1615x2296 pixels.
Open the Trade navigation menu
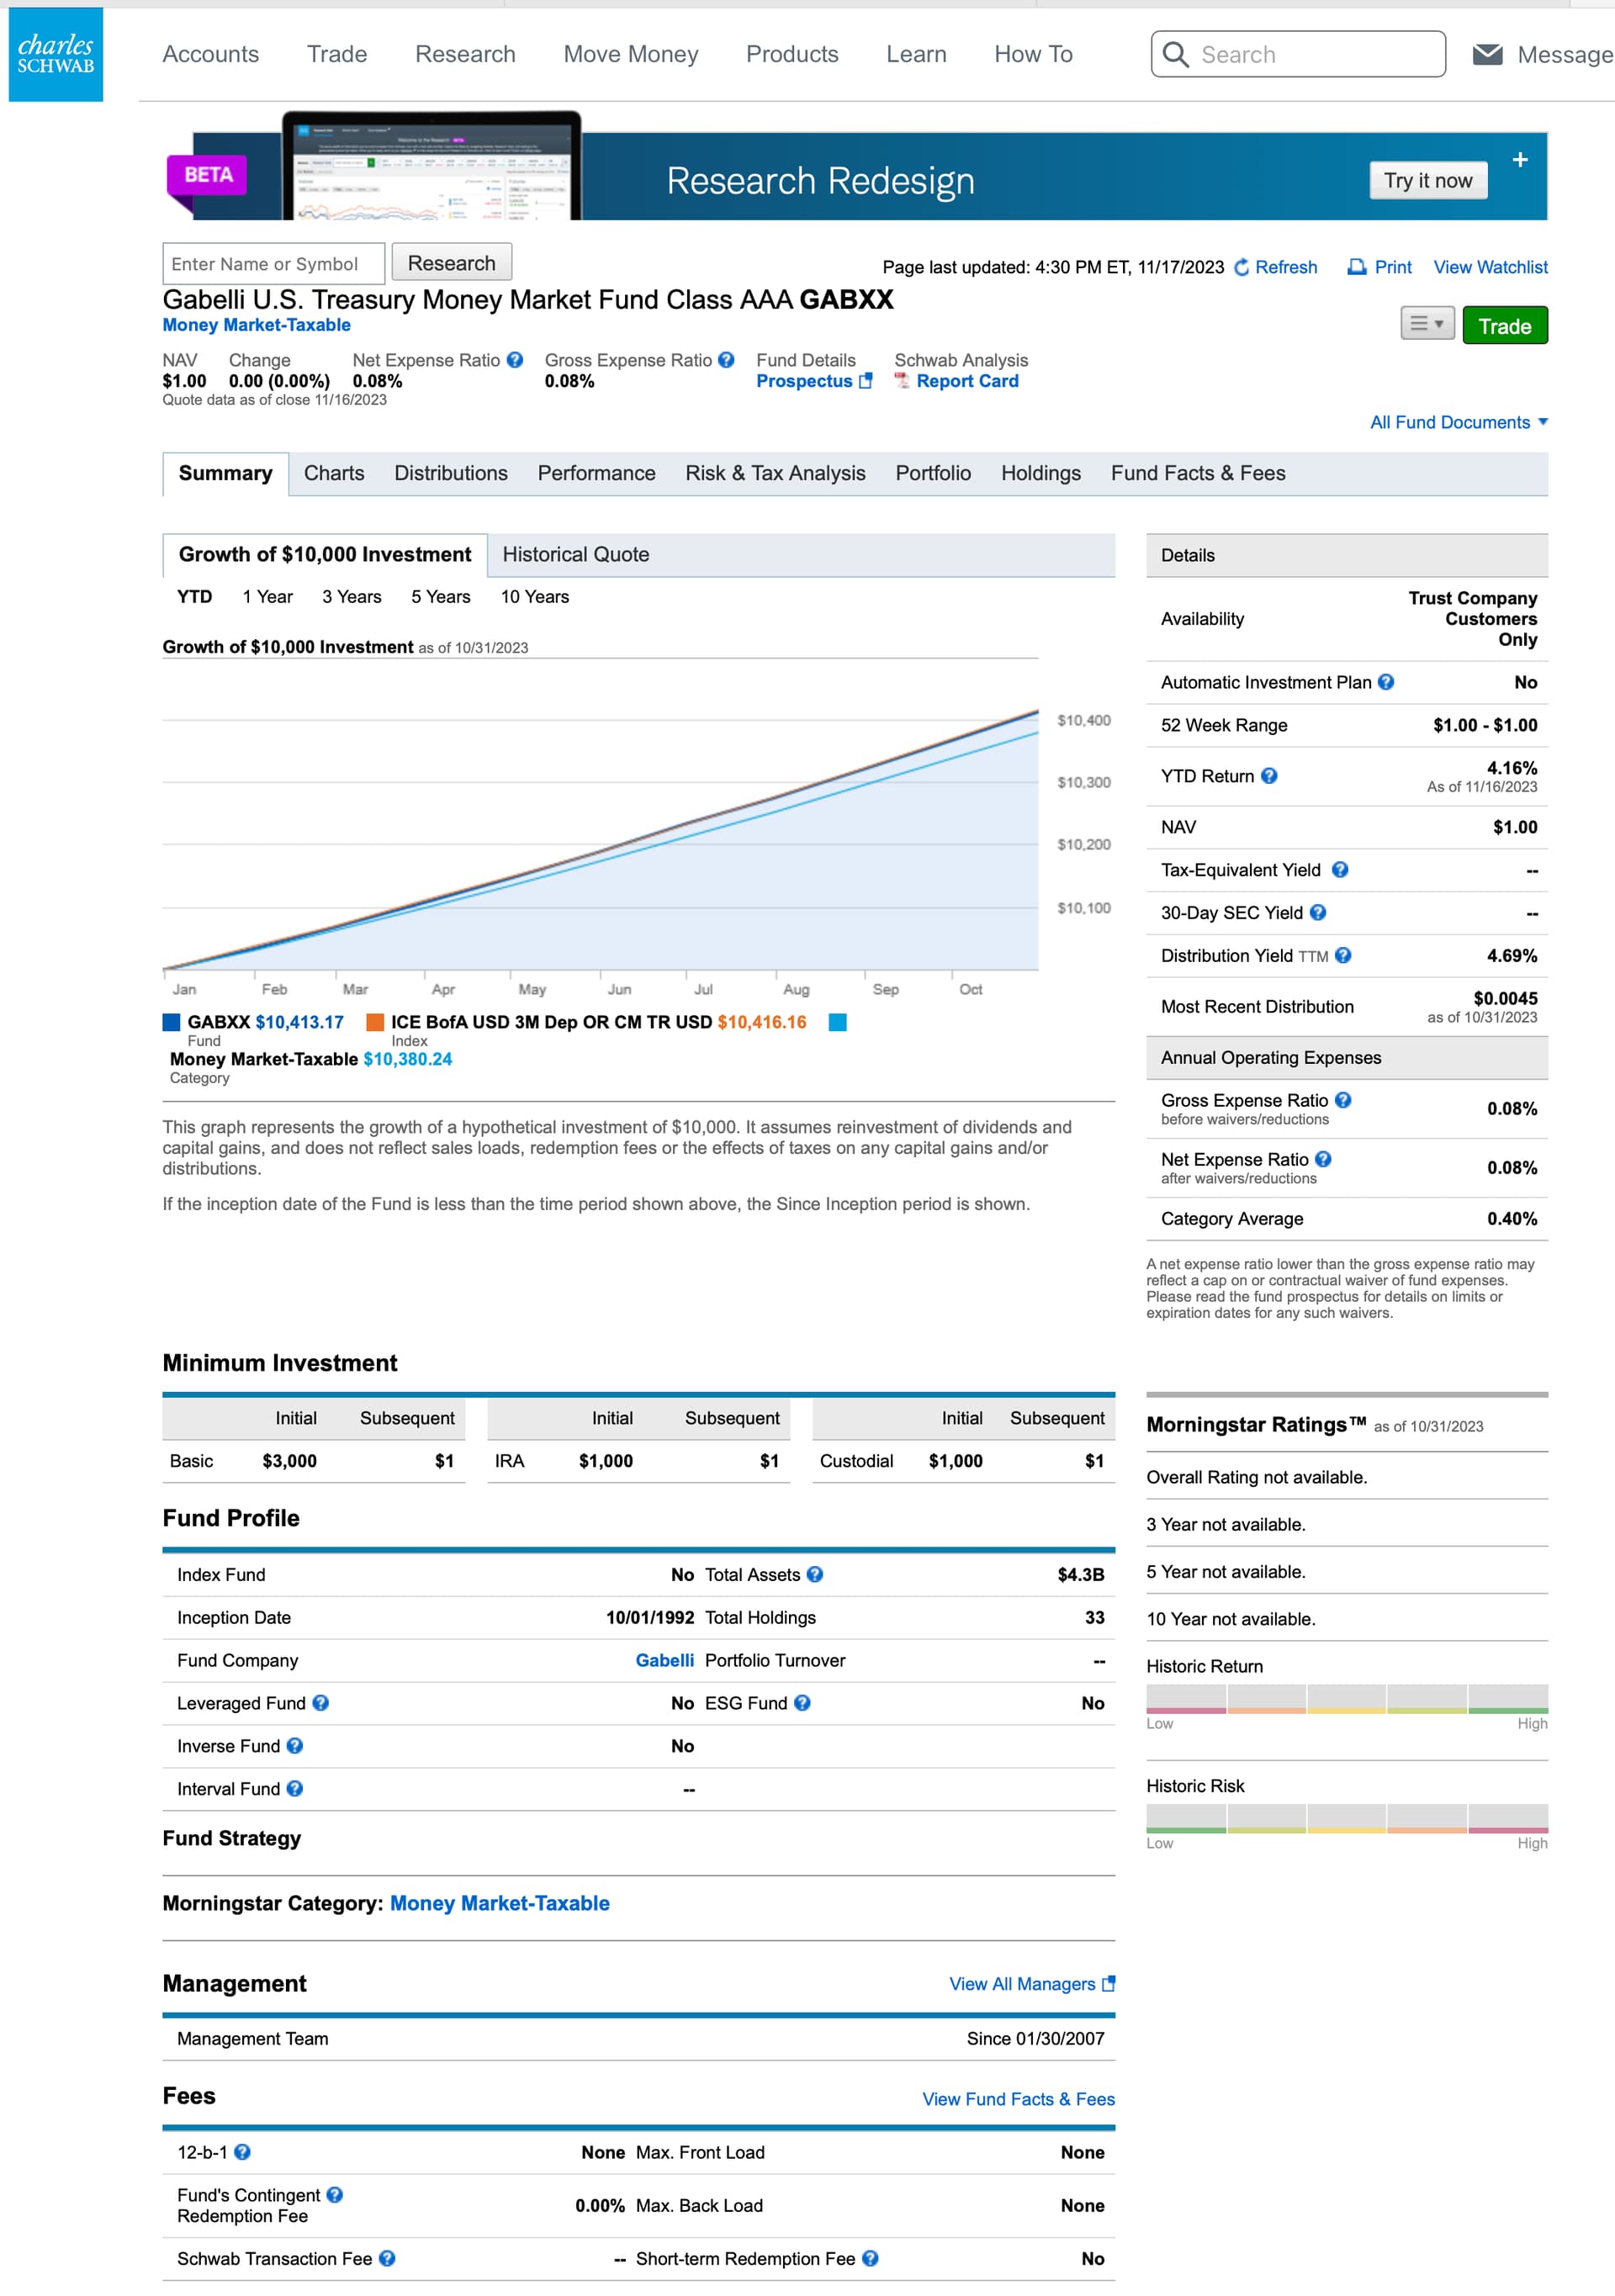[337, 54]
